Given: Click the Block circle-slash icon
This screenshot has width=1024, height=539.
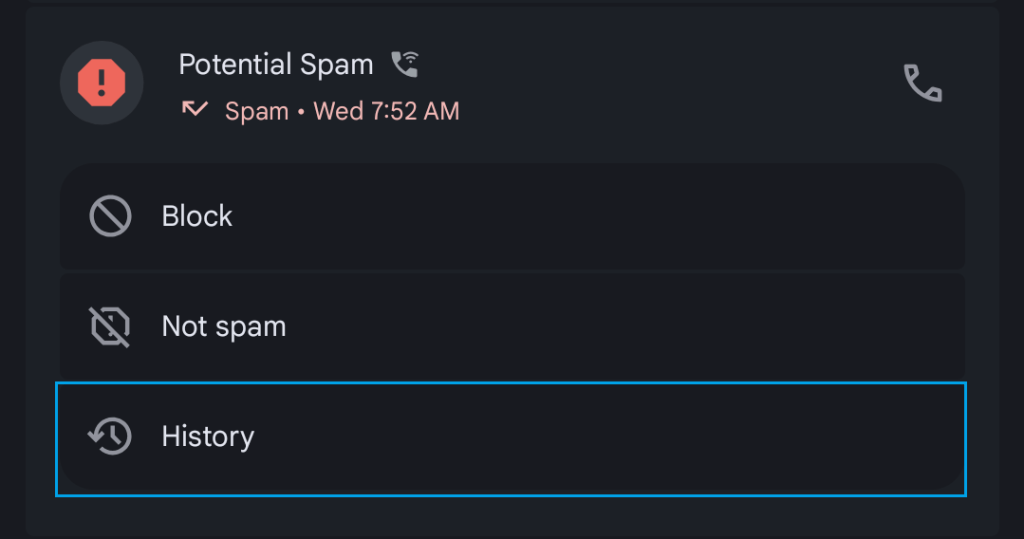Looking at the screenshot, I should (110, 216).
